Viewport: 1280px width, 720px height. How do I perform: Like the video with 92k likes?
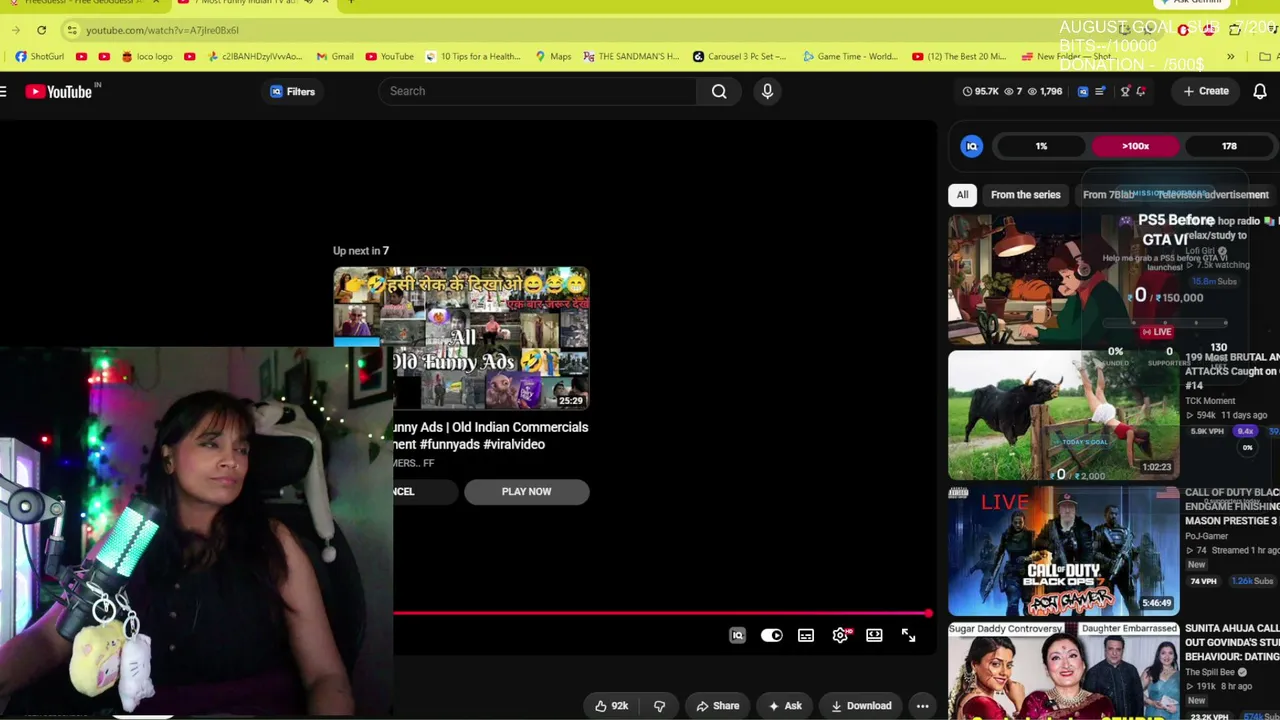pos(611,706)
